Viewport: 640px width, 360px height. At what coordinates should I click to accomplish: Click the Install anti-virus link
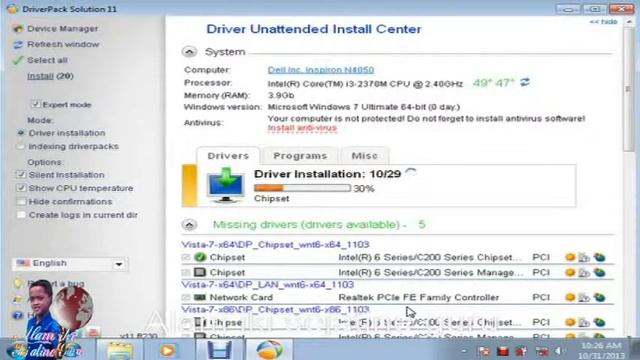(302, 128)
